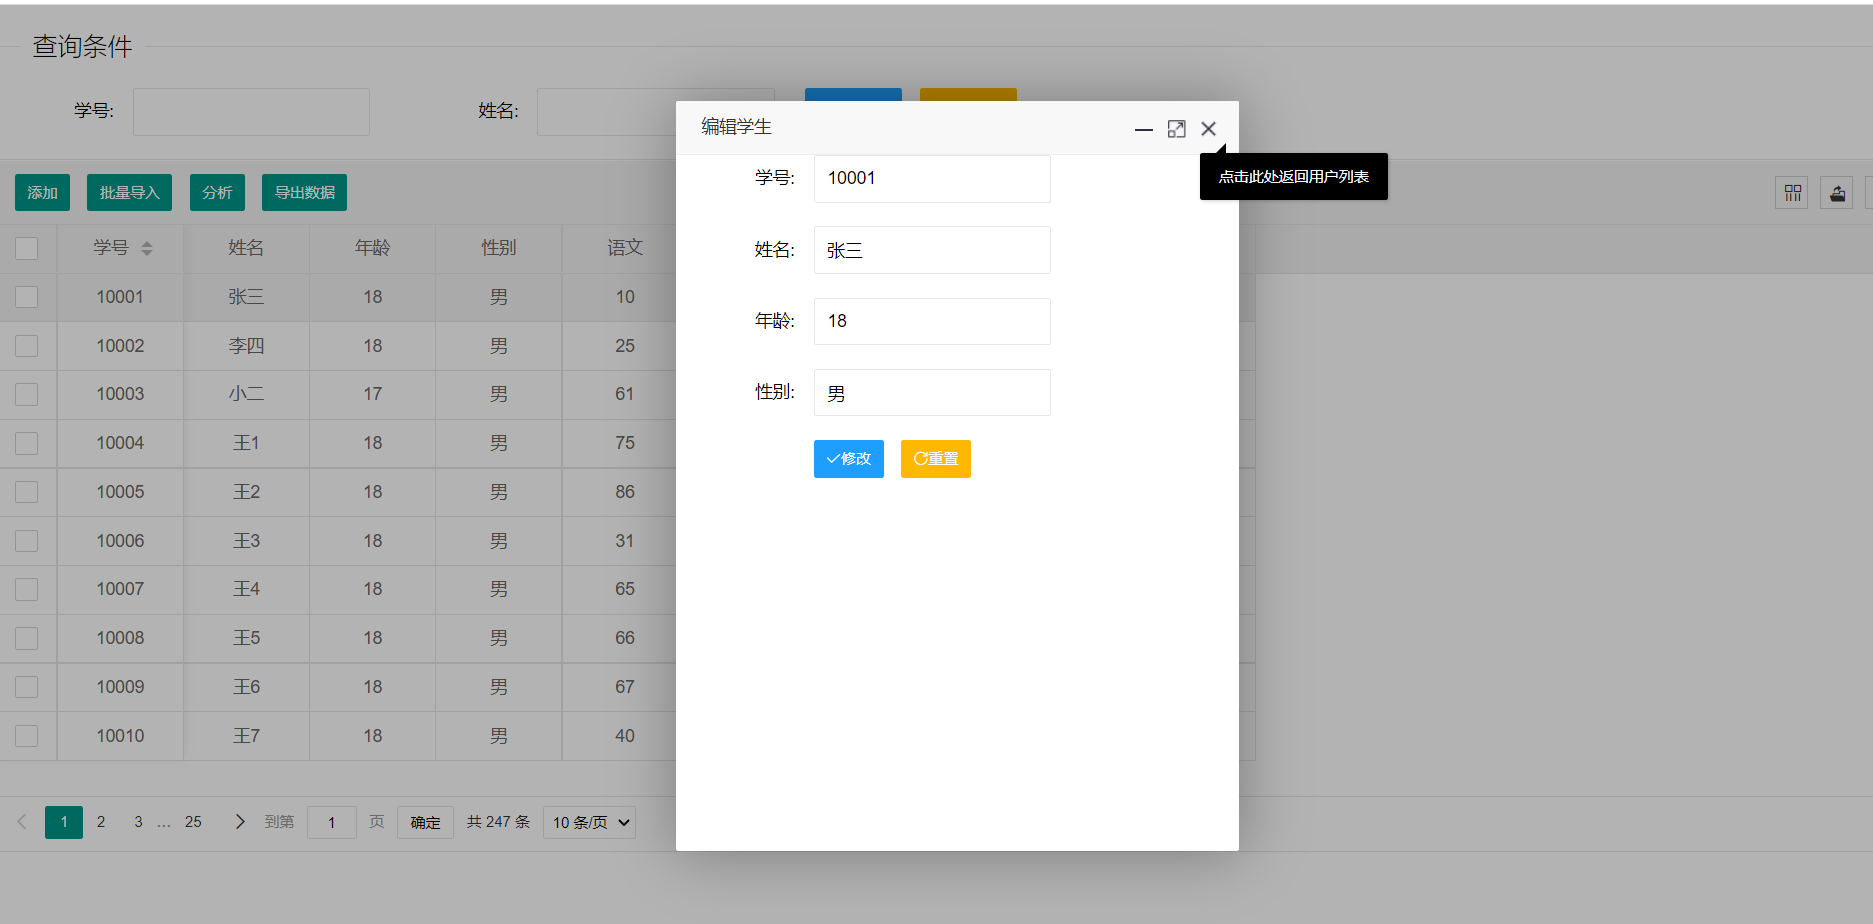Click the 确定 button to jump pages
The width and height of the screenshot is (1873, 924).
[x=424, y=822]
